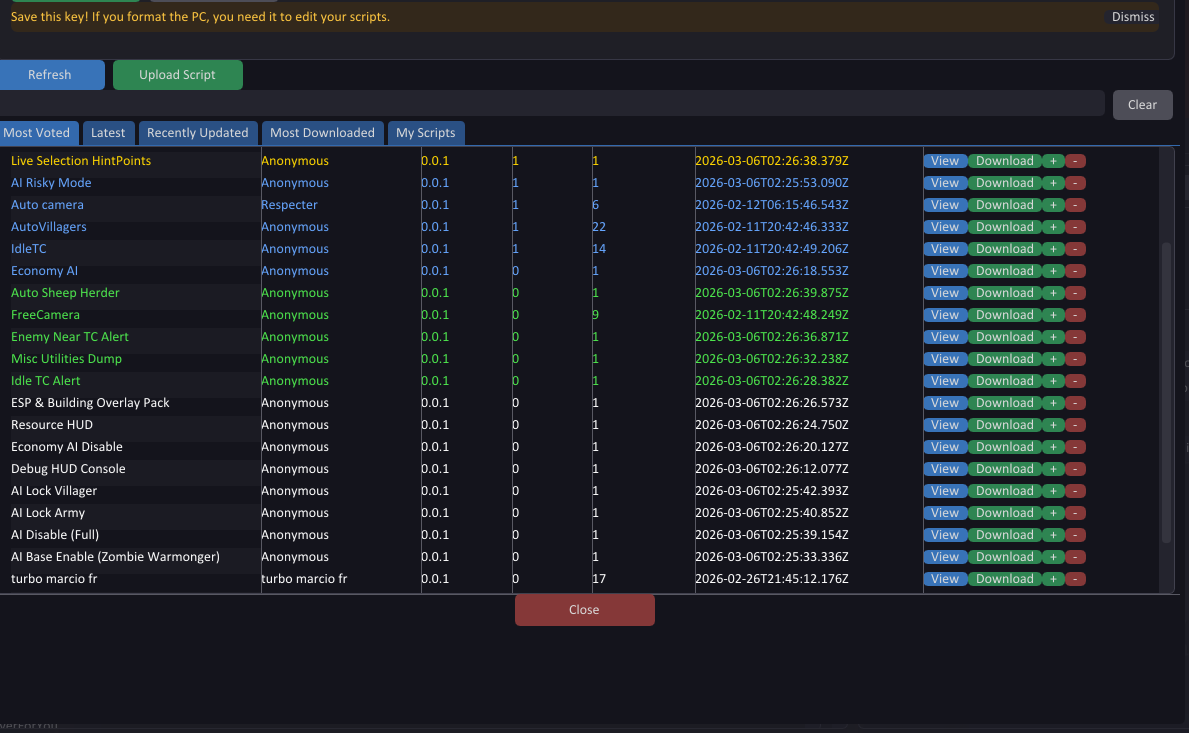Image resolution: width=1189 pixels, height=733 pixels.
Task: Download the Auto camera script
Action: click(x=1004, y=205)
